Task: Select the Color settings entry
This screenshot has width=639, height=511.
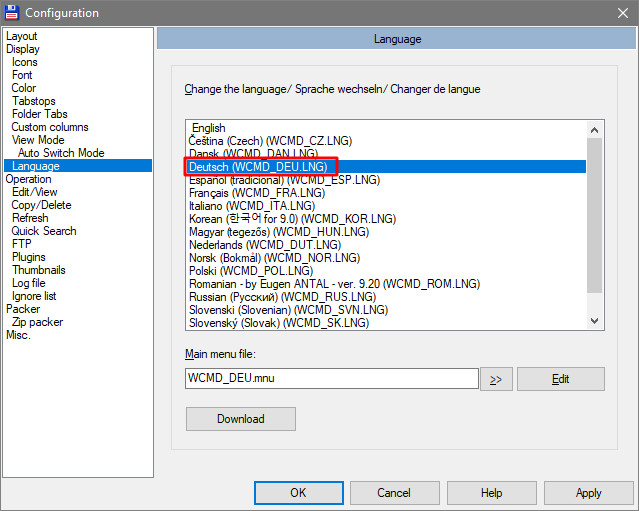Action: point(24,88)
